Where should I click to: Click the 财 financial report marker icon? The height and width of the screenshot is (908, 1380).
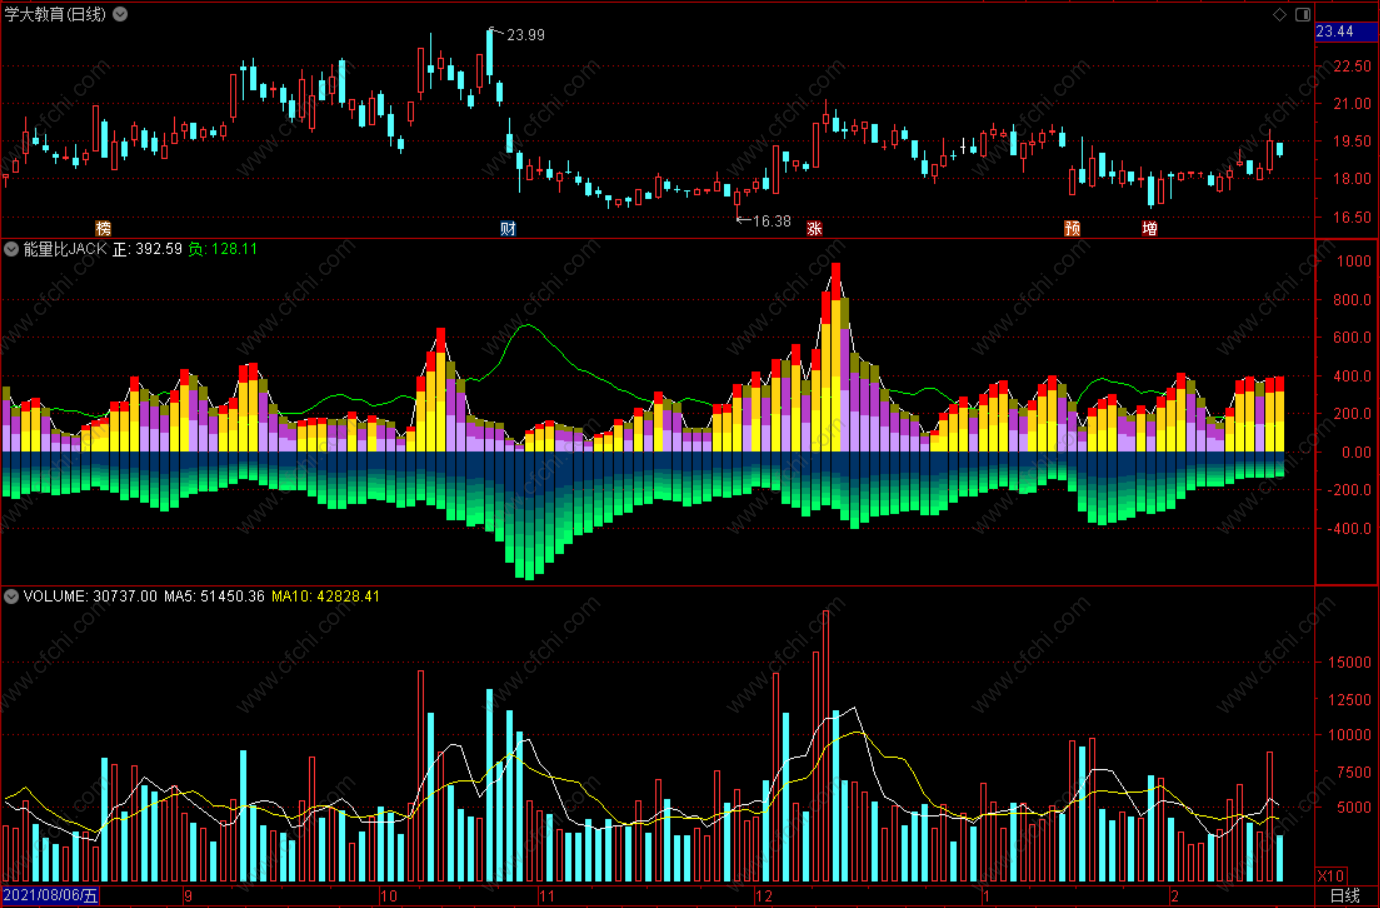(508, 228)
